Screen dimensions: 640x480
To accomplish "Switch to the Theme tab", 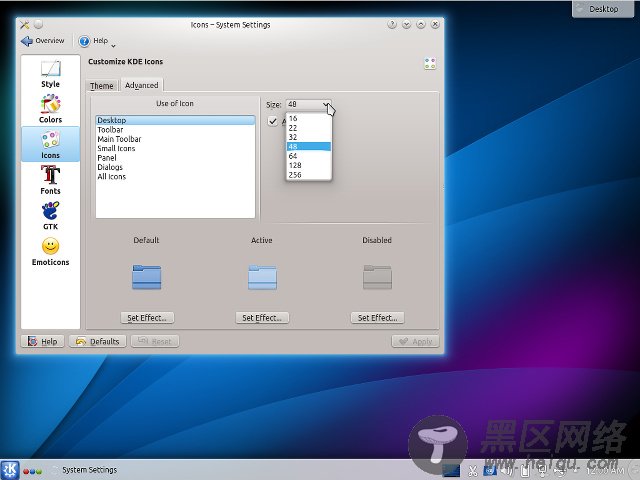I will (x=101, y=86).
